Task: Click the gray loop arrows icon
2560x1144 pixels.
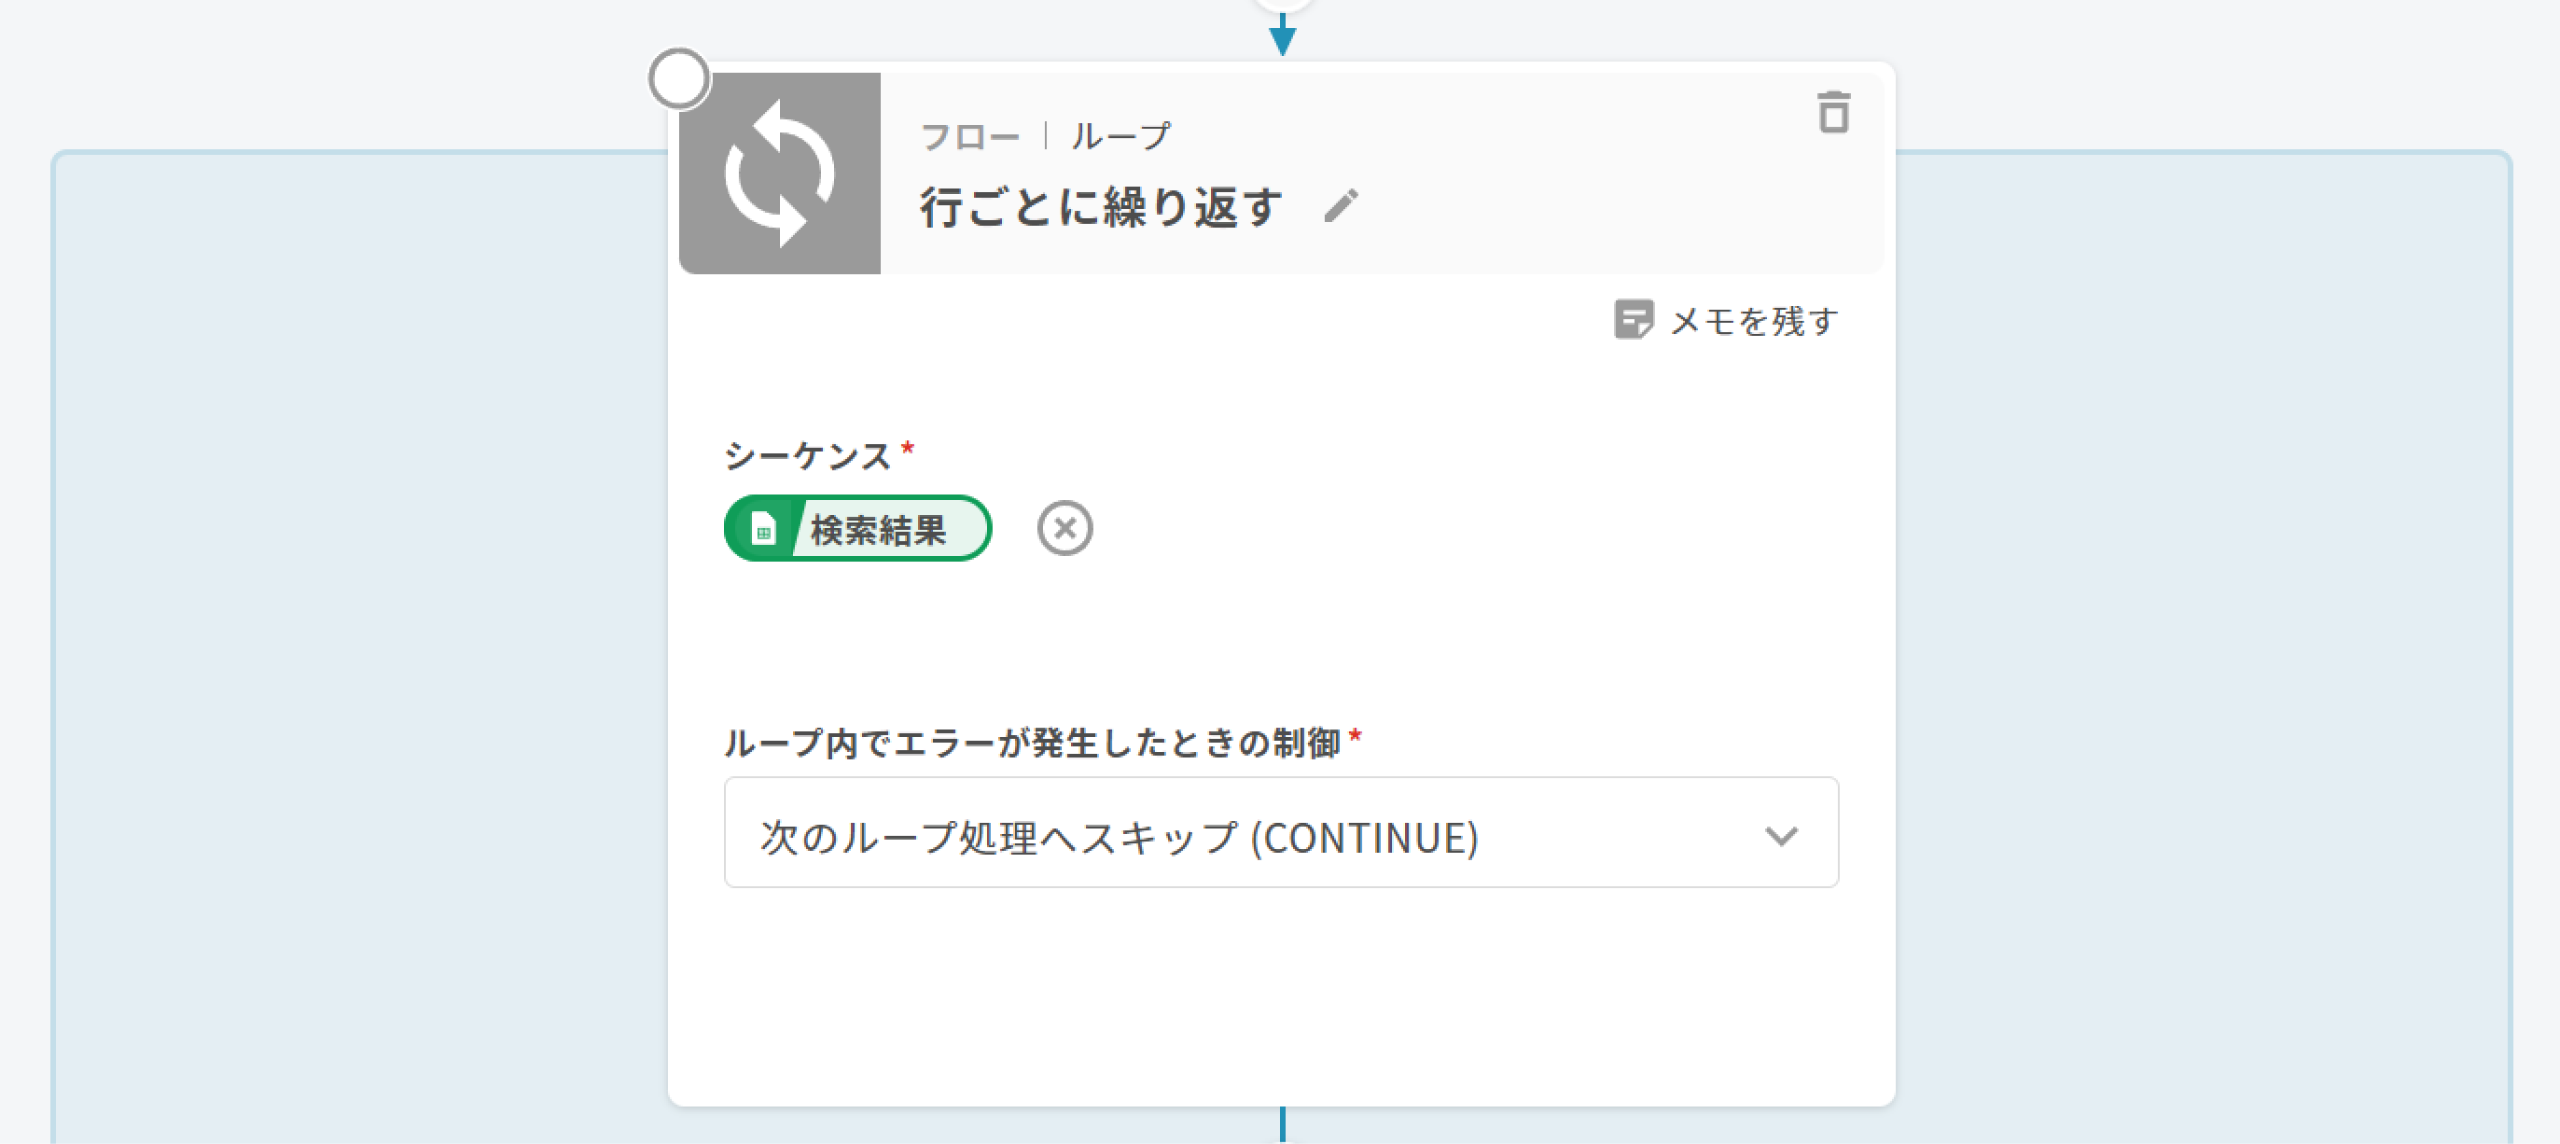Action: [x=780, y=173]
